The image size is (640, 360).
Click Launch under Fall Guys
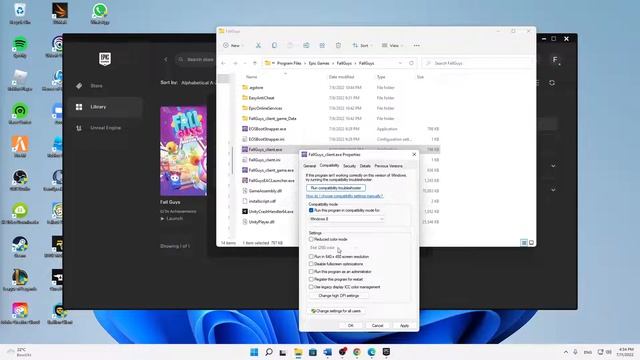pyautogui.click(x=172, y=219)
